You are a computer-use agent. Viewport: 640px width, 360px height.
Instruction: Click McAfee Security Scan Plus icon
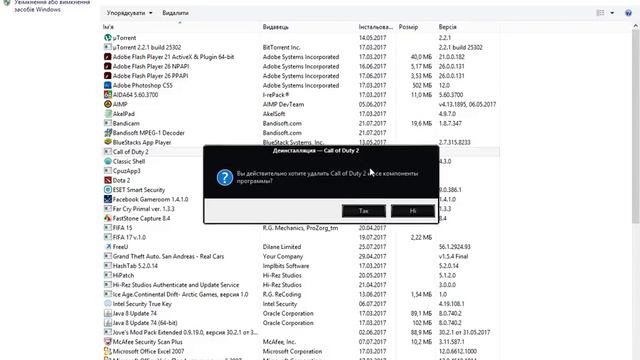click(108, 342)
